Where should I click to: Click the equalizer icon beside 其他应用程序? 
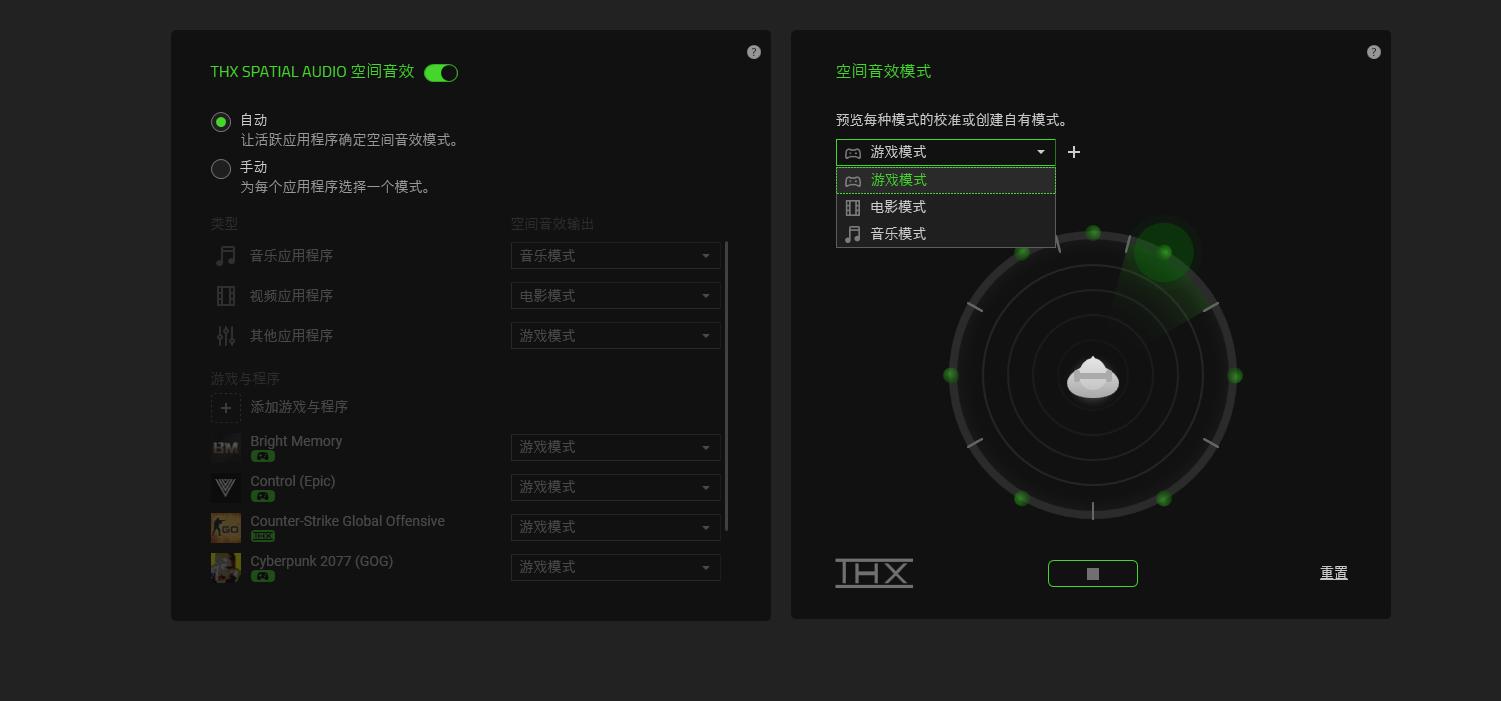[x=225, y=336]
